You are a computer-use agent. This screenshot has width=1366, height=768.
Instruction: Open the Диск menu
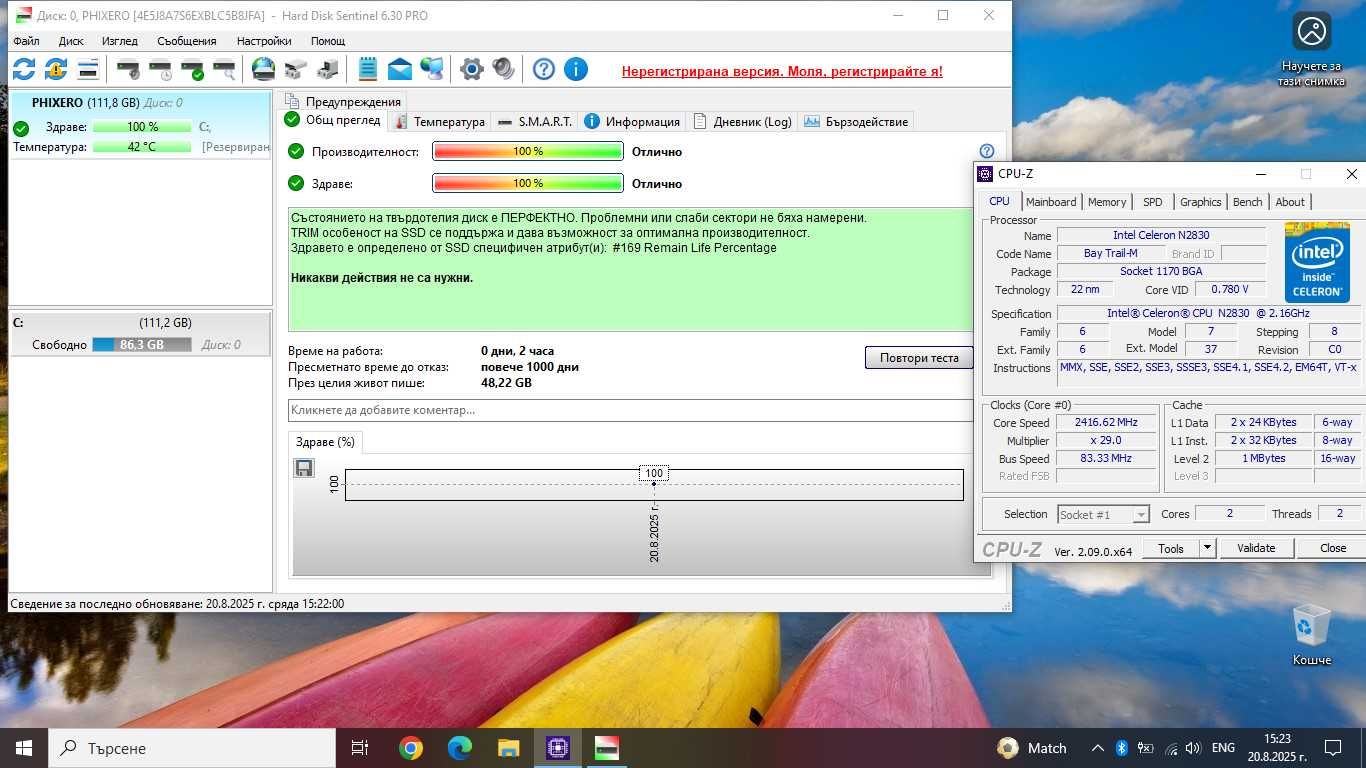tap(71, 41)
